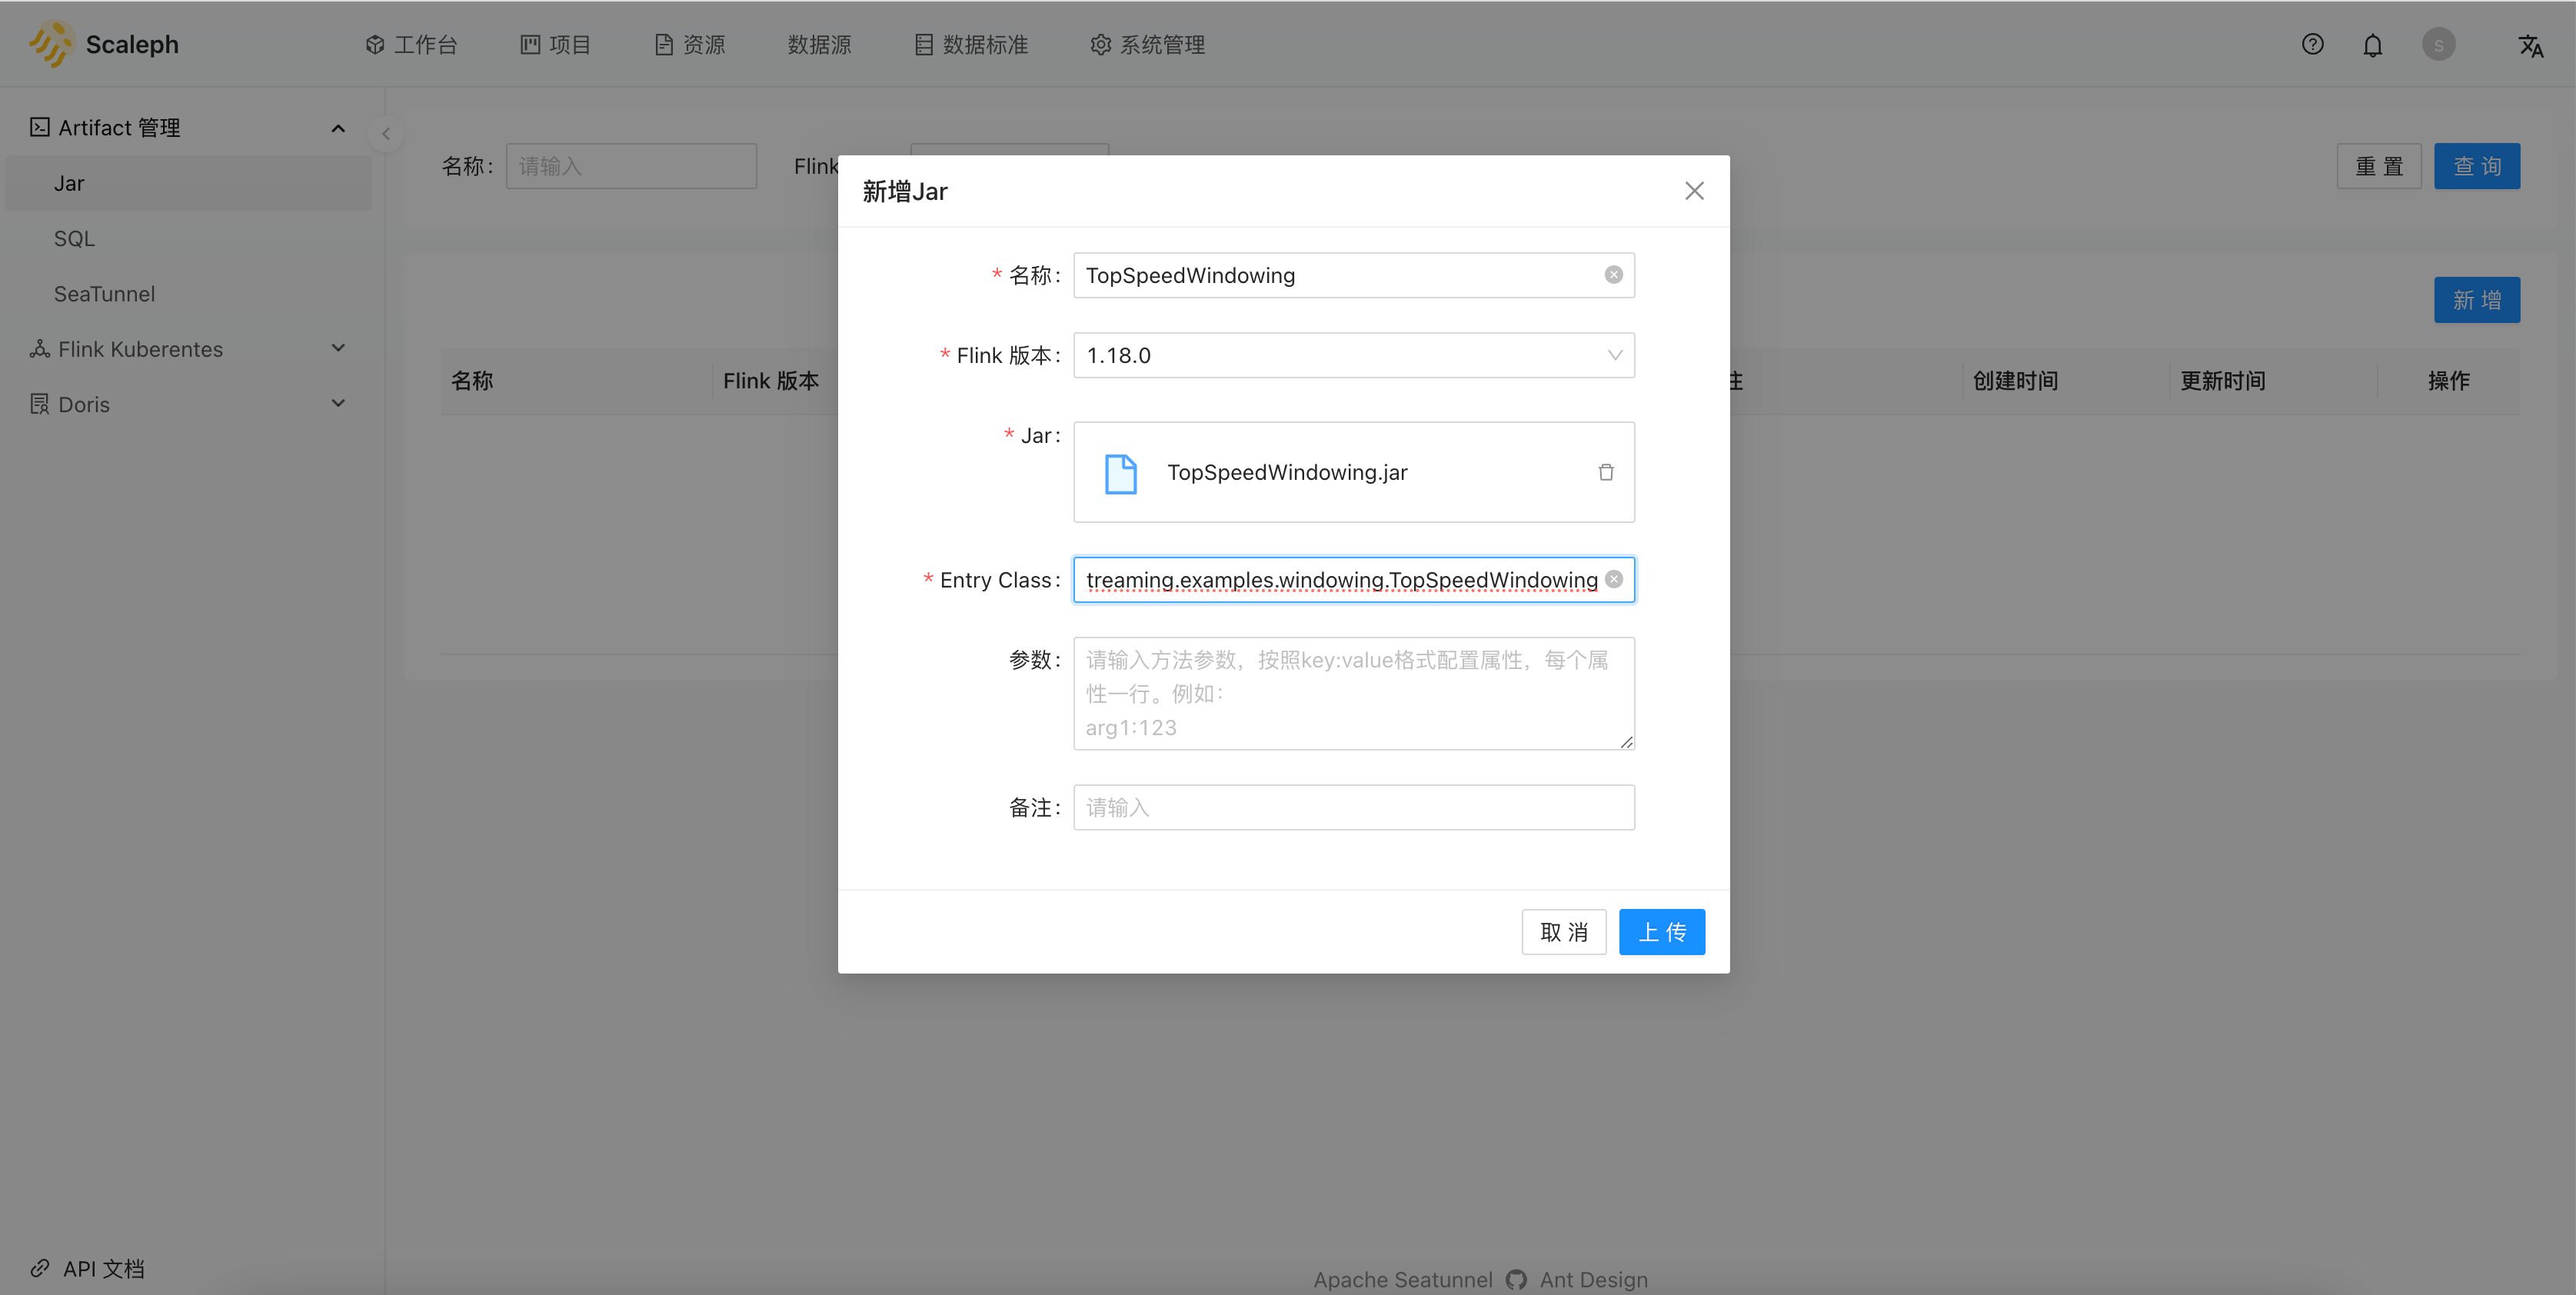Close the 新增Jar dialog
The image size is (2576, 1295).
tap(1693, 191)
